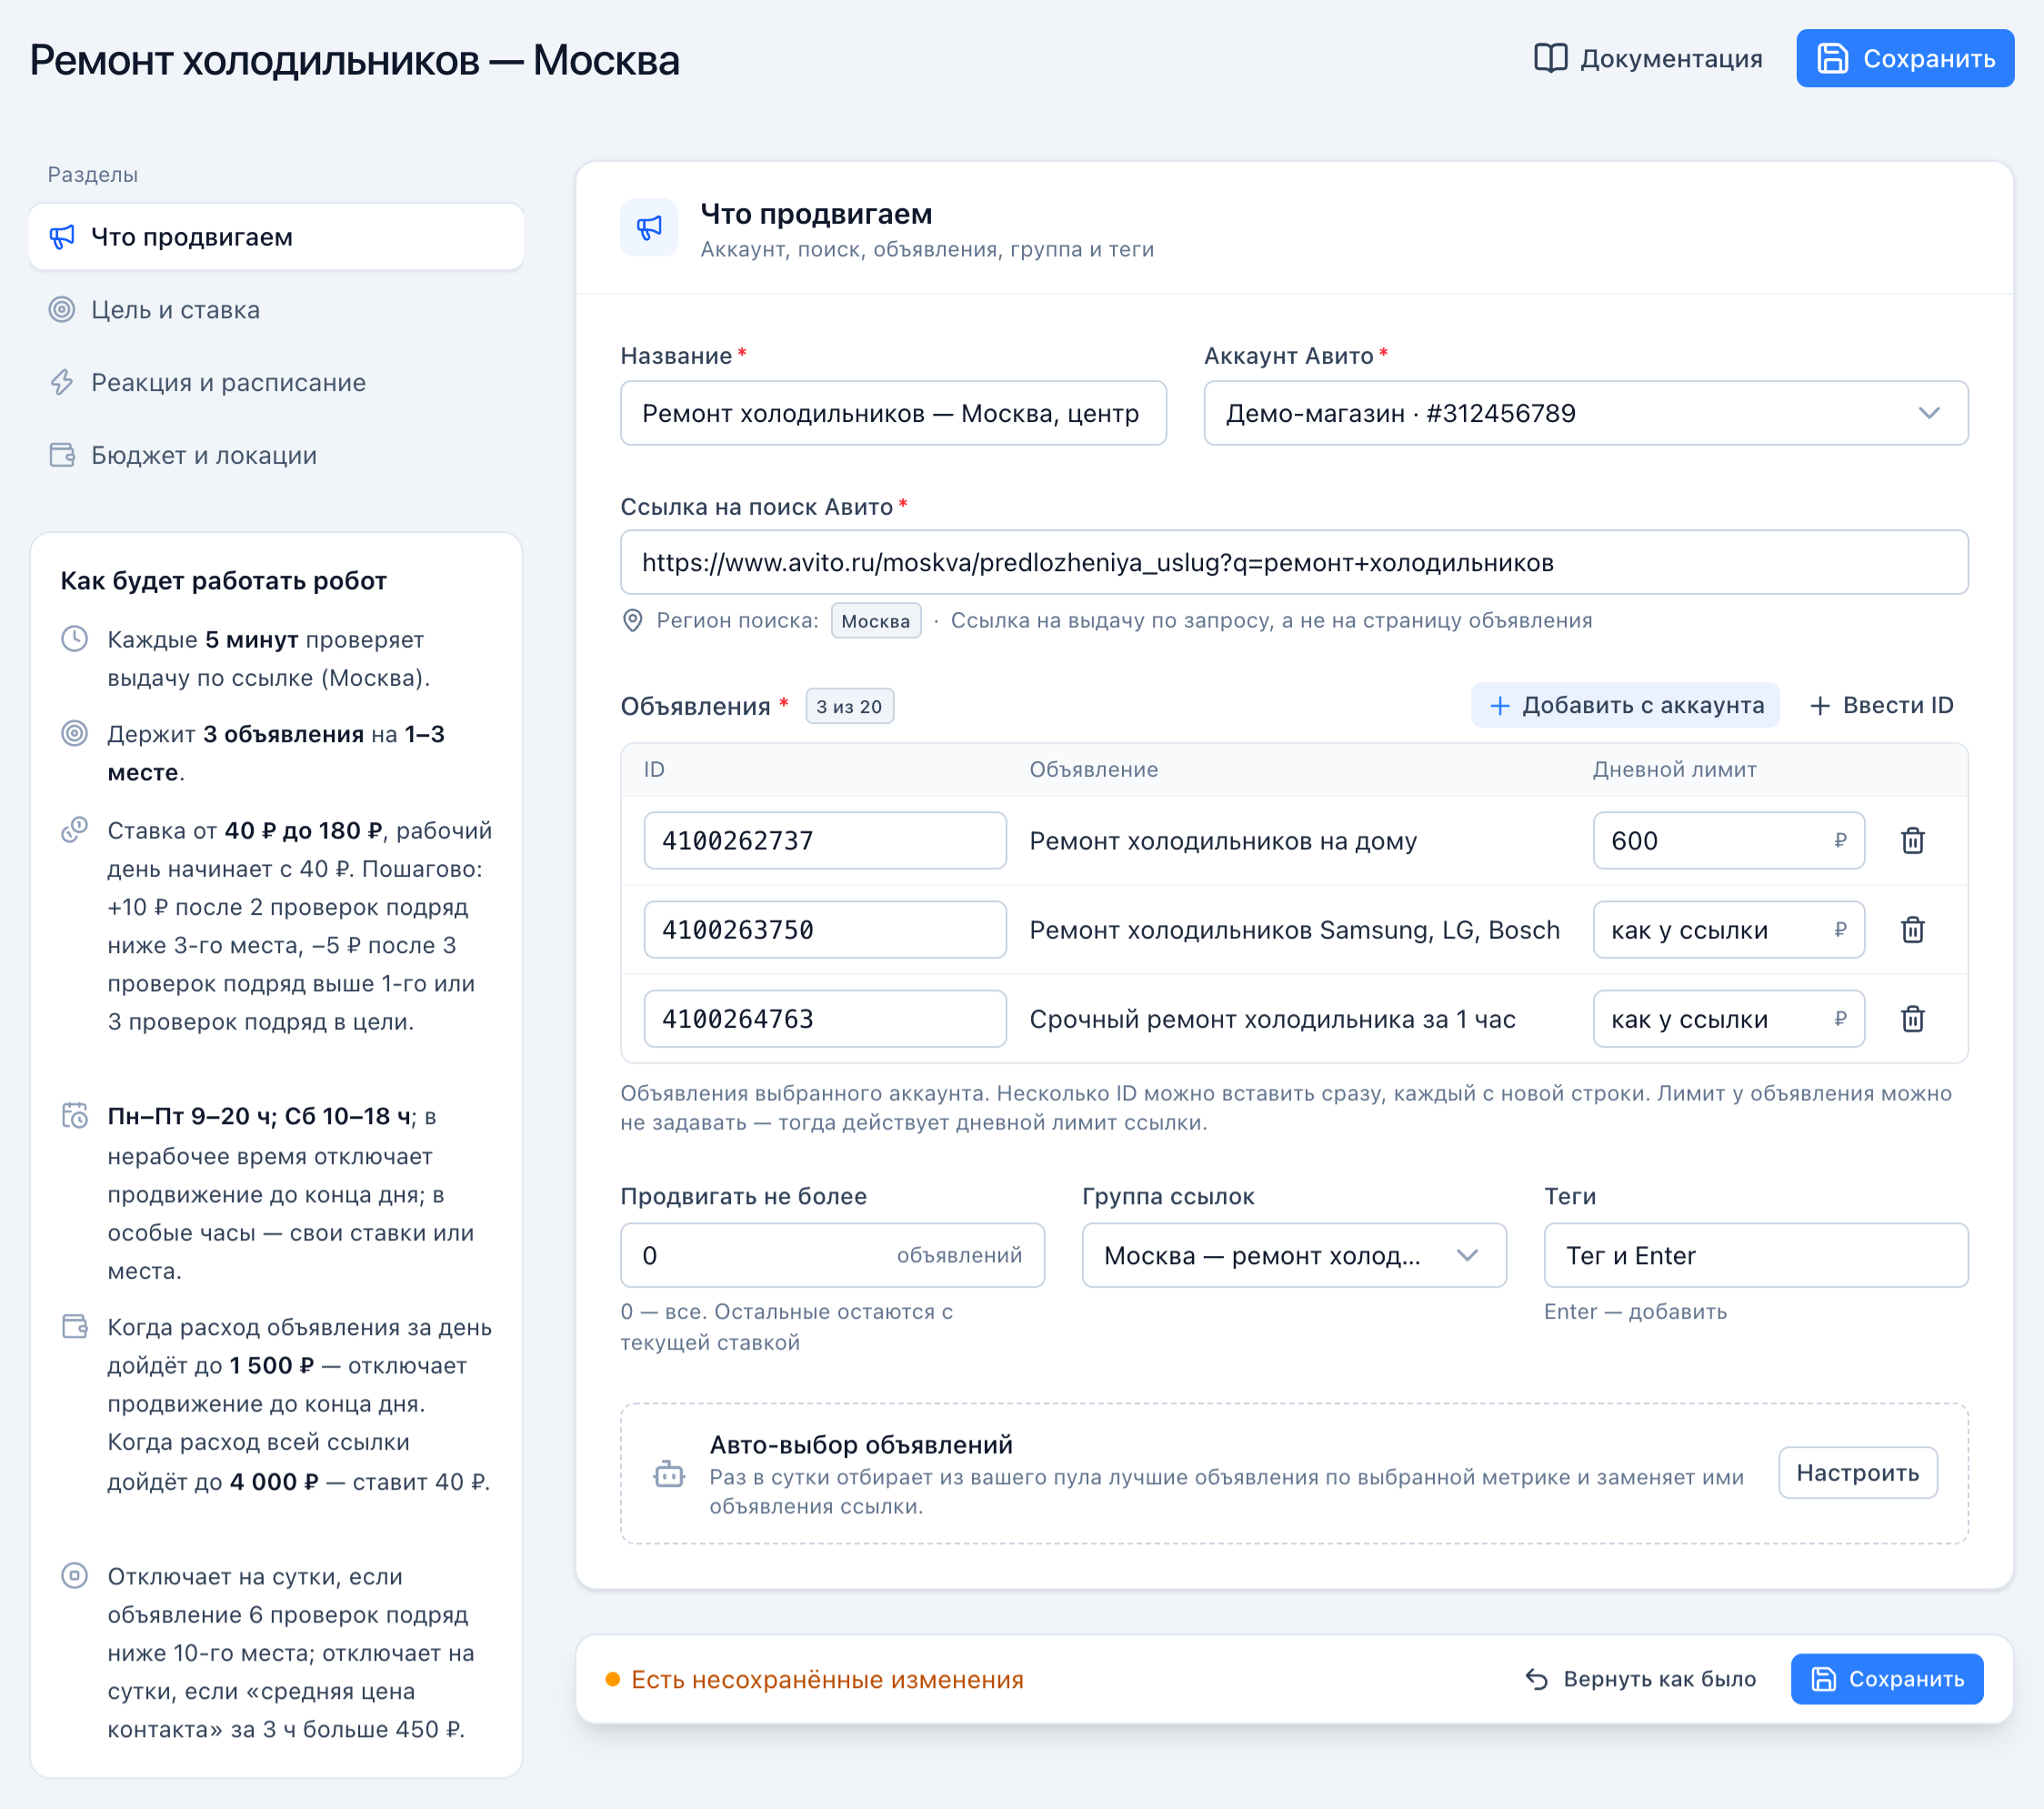Click the Документация link text
This screenshot has height=1809, width=2044.
click(x=1671, y=58)
